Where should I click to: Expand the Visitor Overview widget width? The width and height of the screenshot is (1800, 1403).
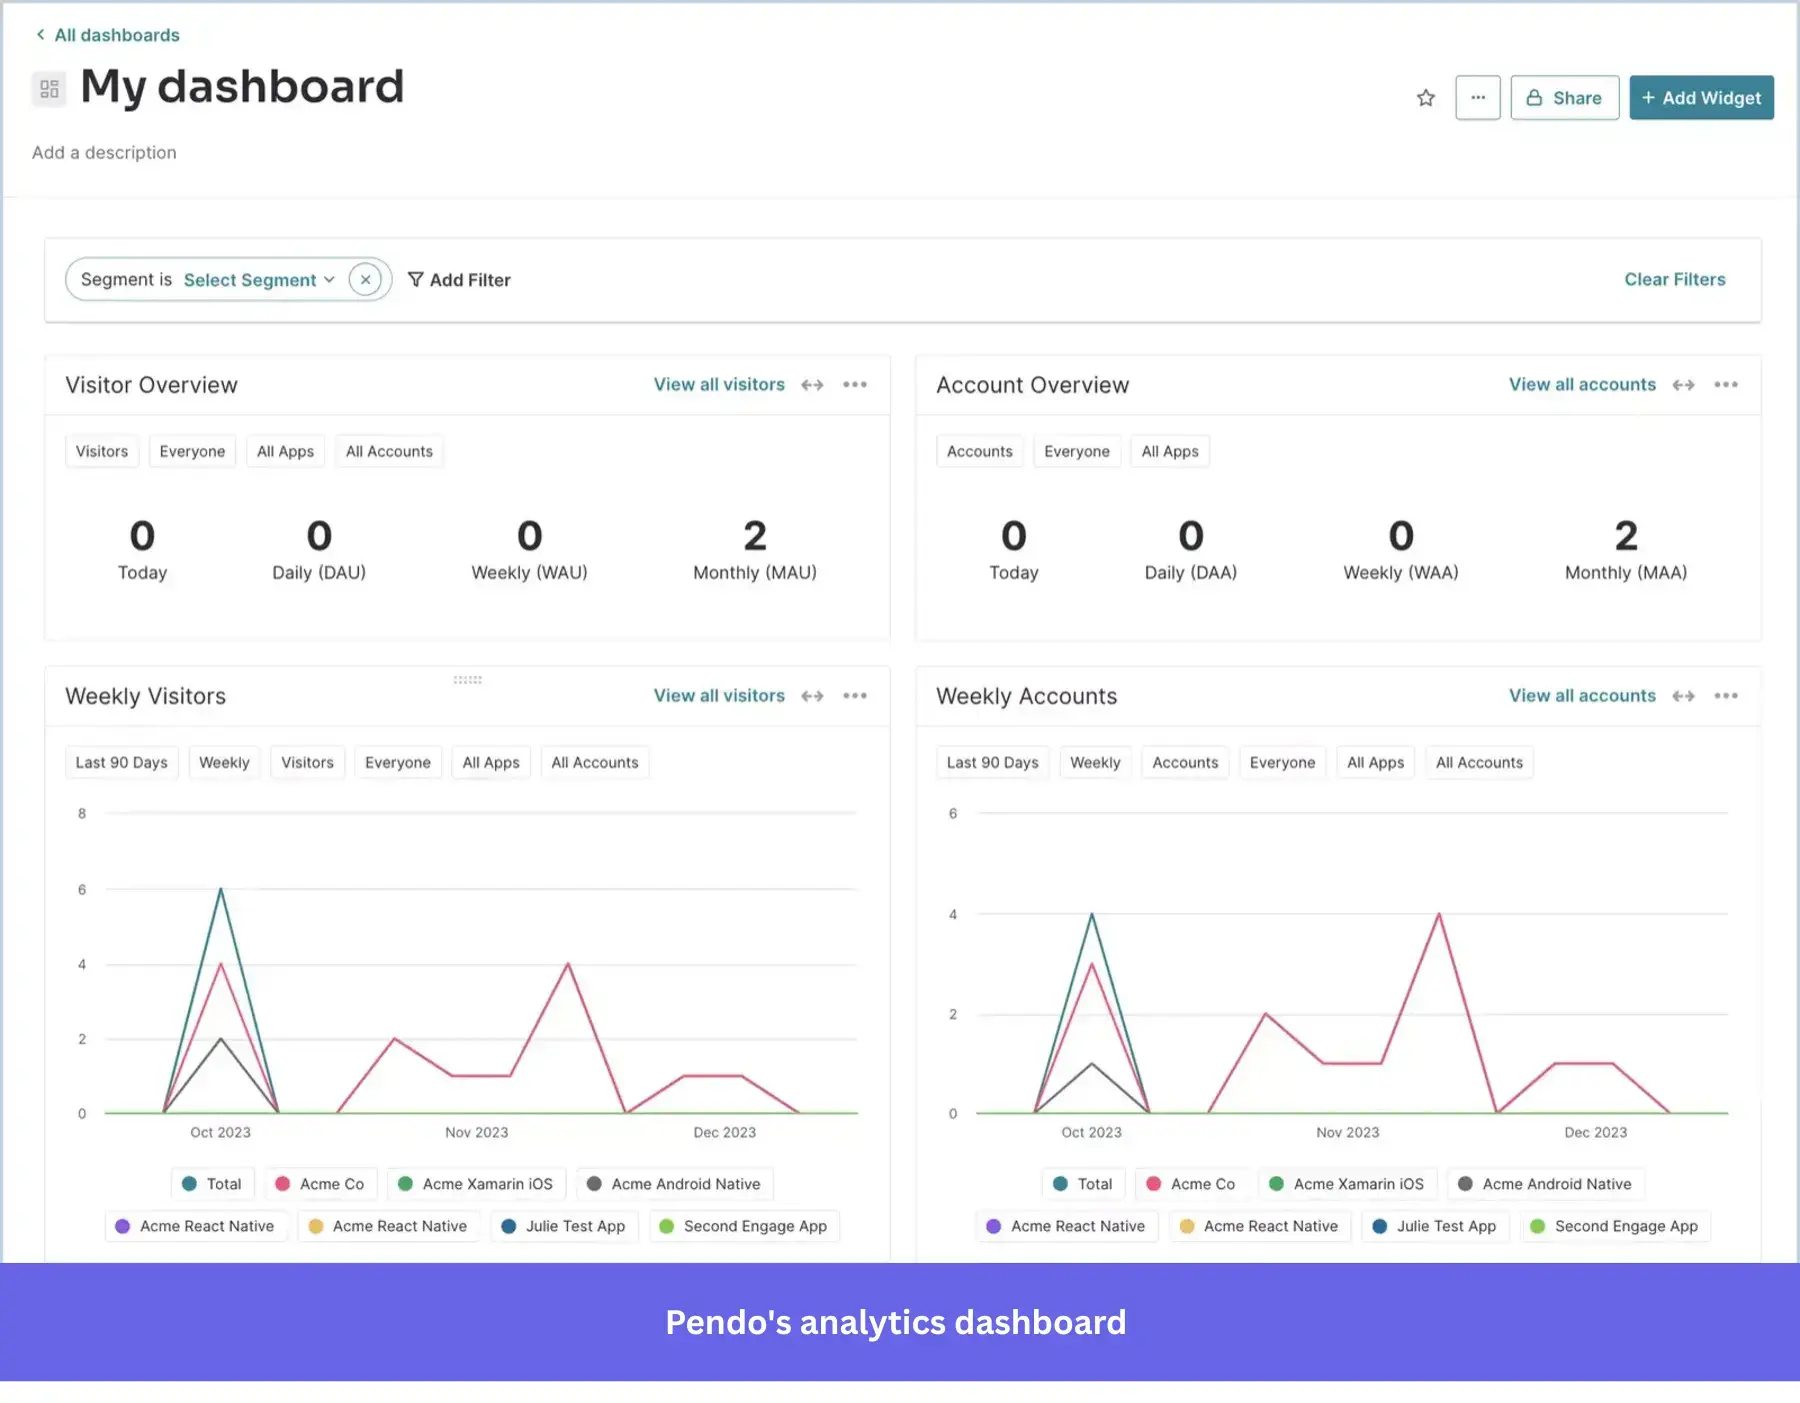[x=813, y=384]
